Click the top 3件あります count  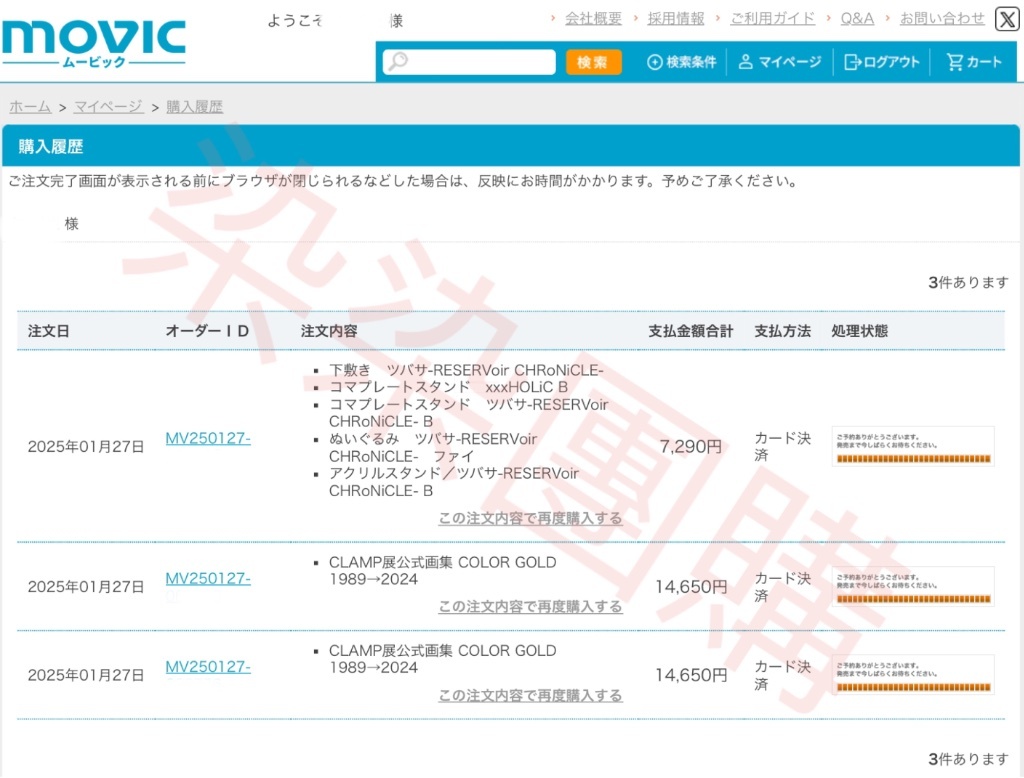coord(968,282)
